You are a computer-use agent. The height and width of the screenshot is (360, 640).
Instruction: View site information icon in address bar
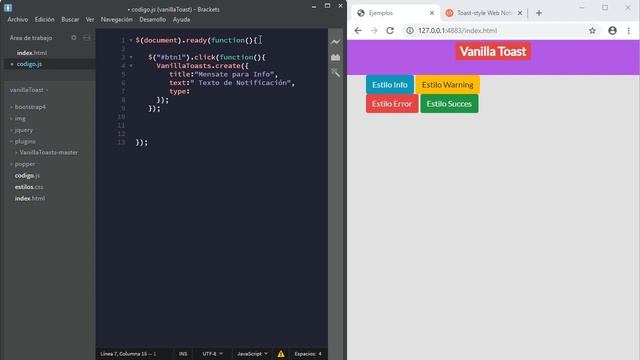tap(409, 31)
